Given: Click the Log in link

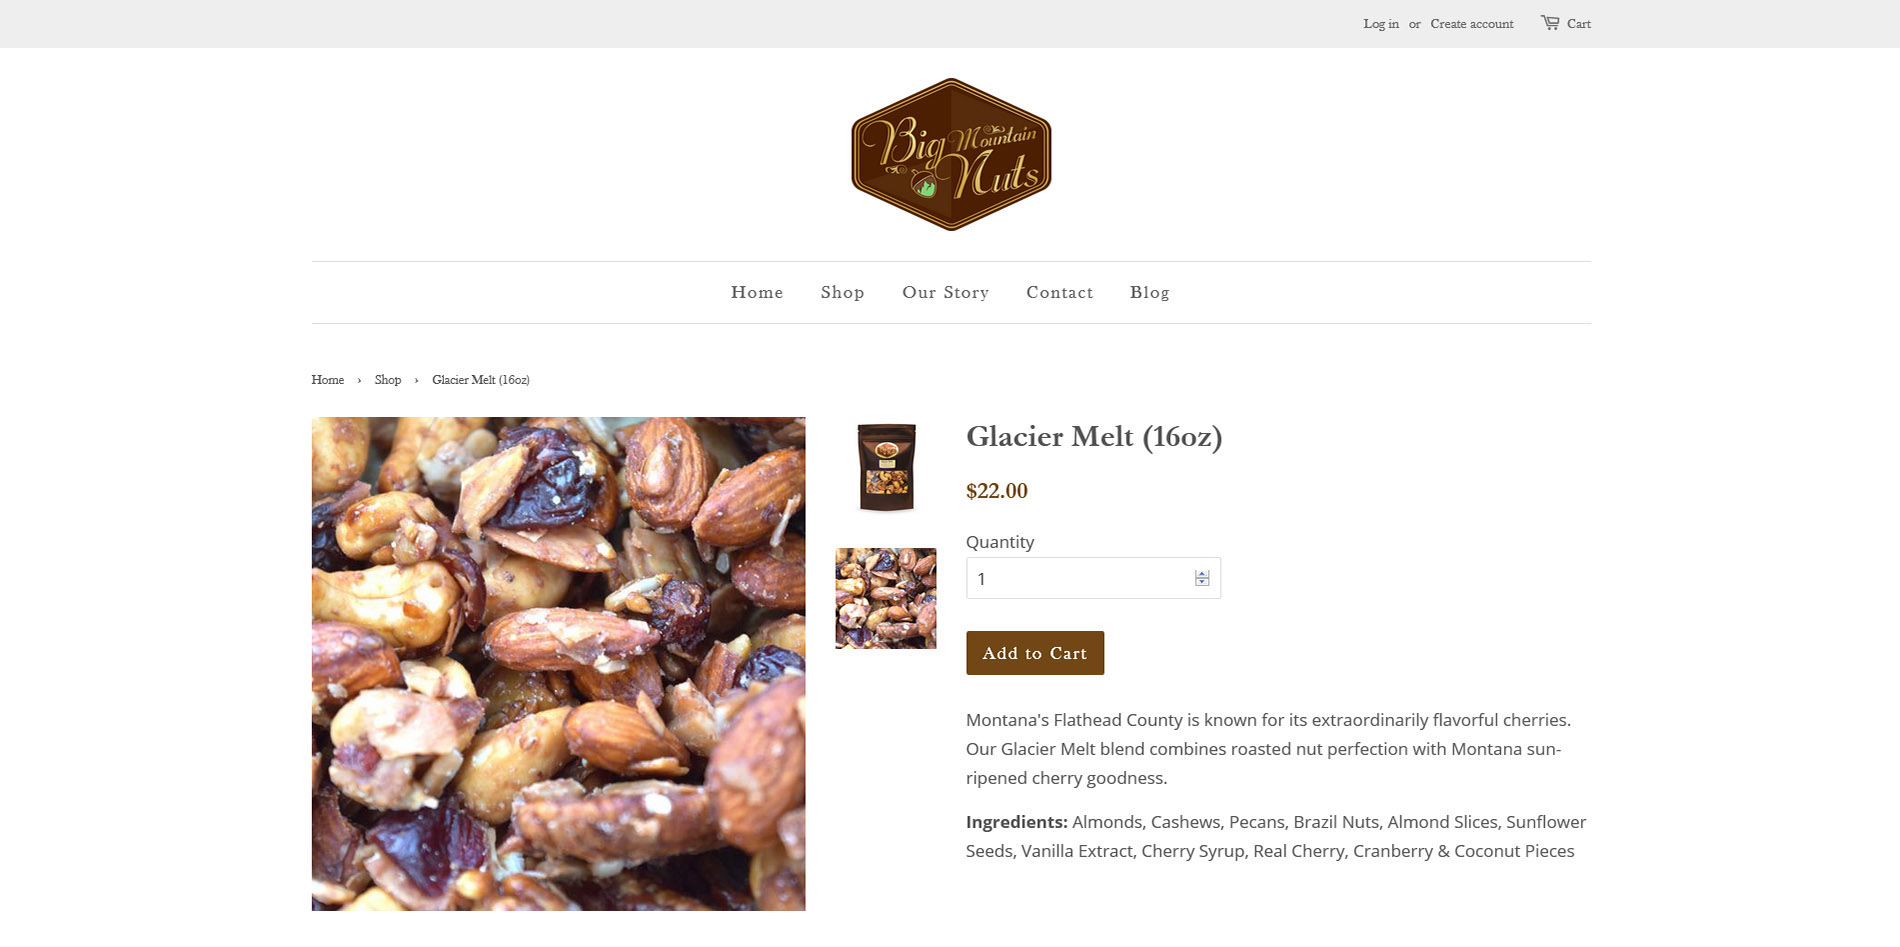Looking at the screenshot, I should click(1381, 24).
